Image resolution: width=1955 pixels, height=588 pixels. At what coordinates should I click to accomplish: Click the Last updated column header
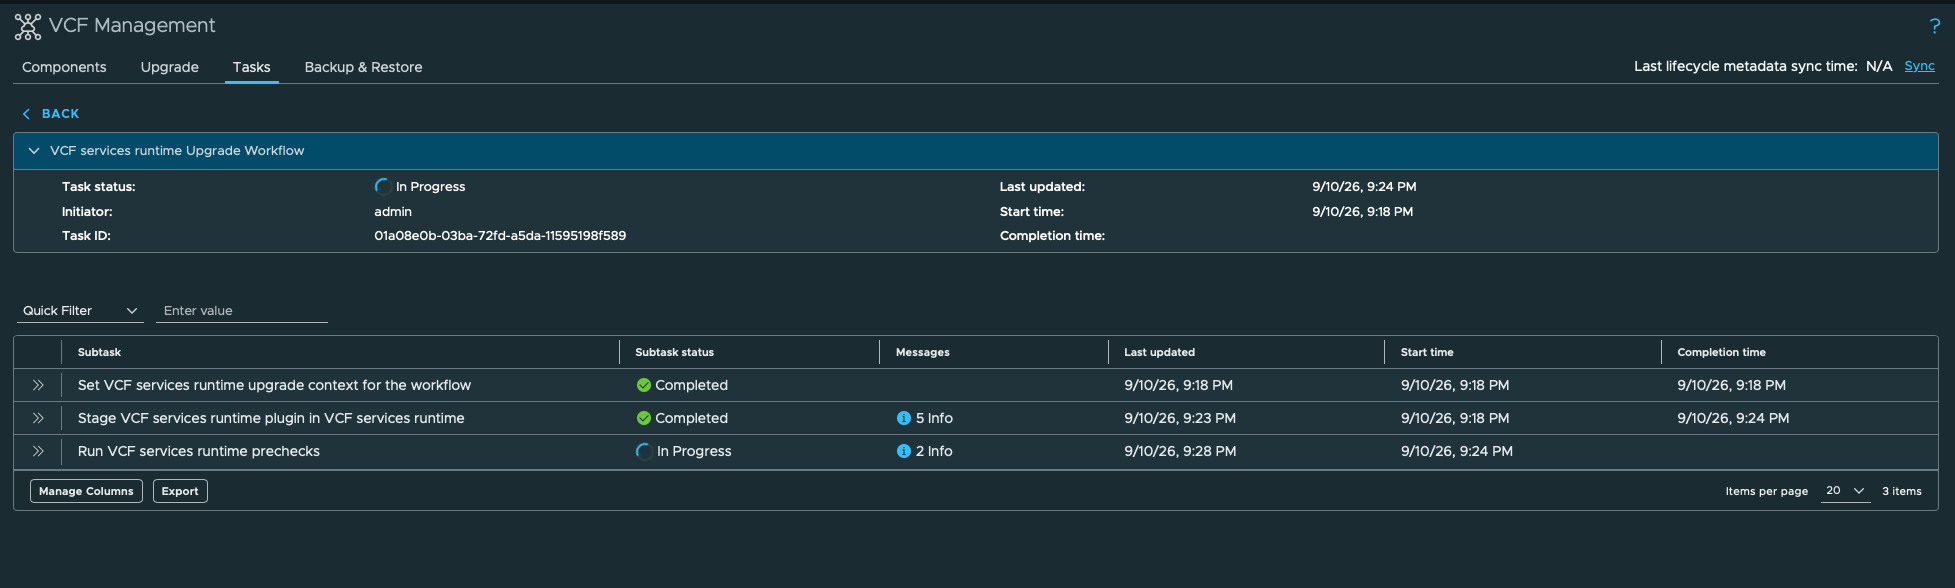pyautogui.click(x=1160, y=352)
